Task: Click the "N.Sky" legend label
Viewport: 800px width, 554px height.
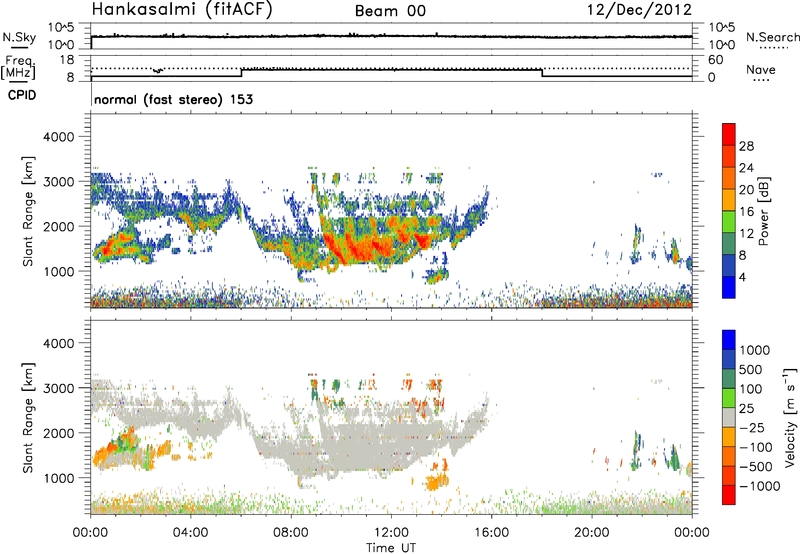Action: 19,37
